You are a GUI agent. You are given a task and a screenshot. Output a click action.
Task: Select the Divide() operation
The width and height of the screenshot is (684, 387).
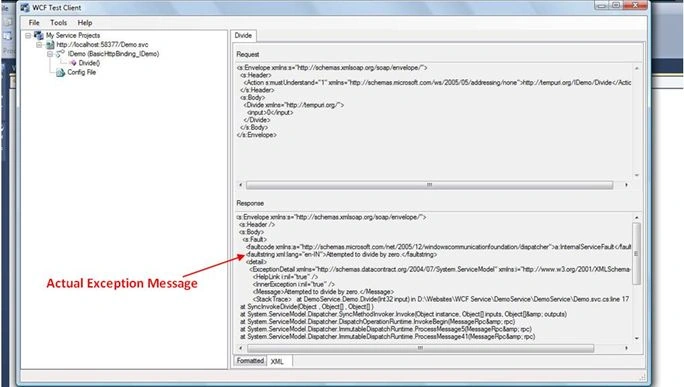[89, 63]
